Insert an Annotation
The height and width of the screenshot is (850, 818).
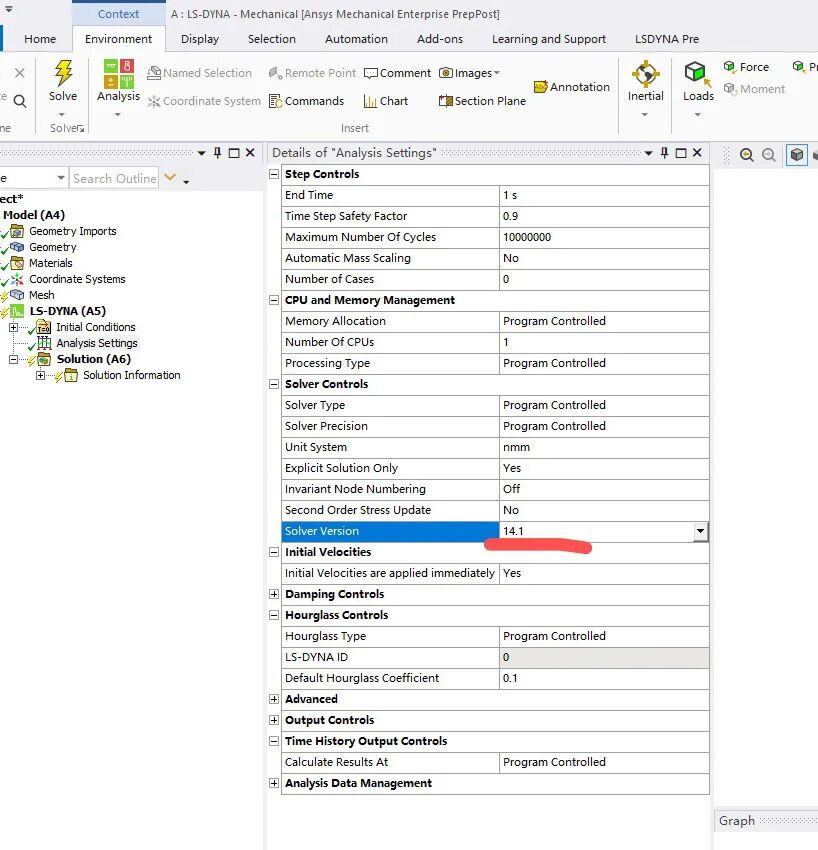572,87
